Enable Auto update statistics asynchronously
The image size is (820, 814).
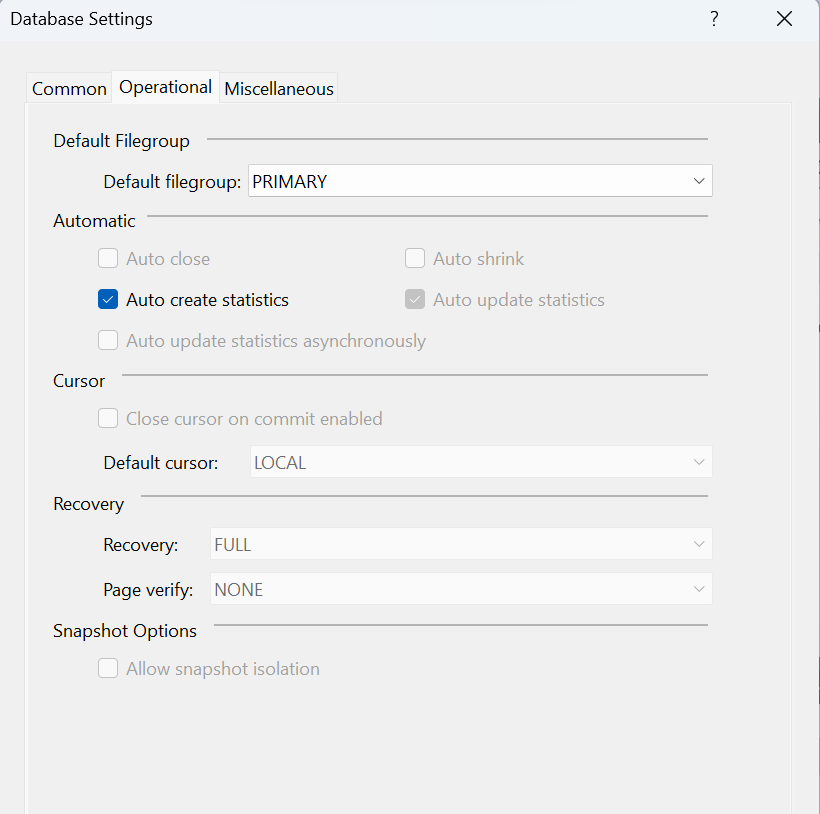point(107,340)
